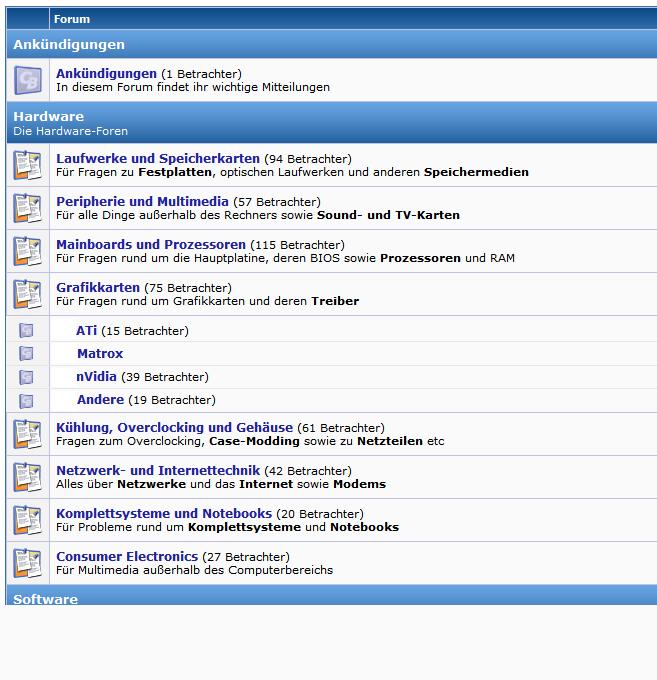Image resolution: width=657 pixels, height=680 pixels.
Task: Click the "(19 Betrachter)" text beside Andere
Action: [172, 400]
